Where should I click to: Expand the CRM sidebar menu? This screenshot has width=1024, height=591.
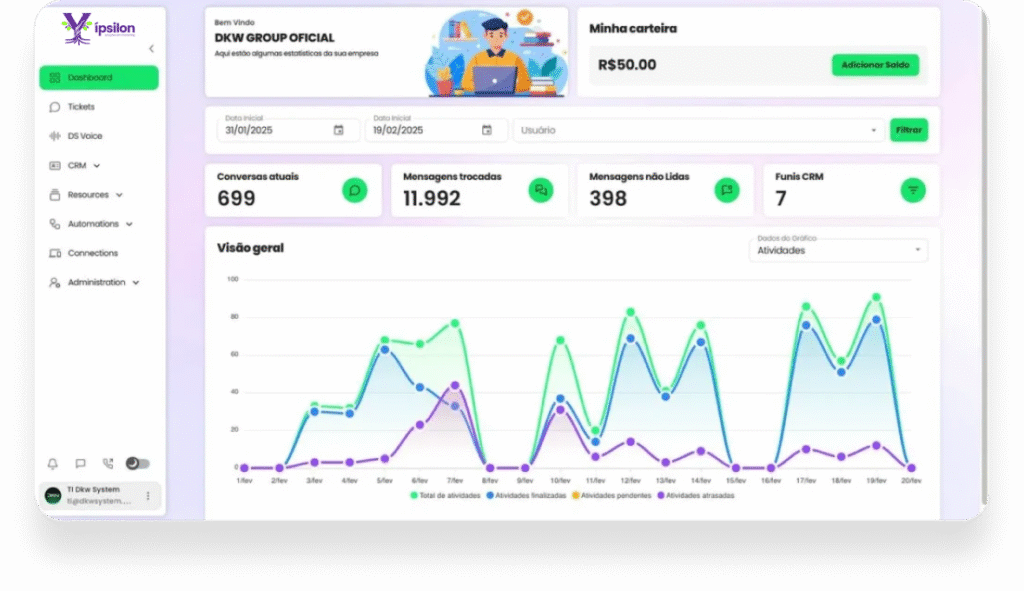click(x=78, y=166)
